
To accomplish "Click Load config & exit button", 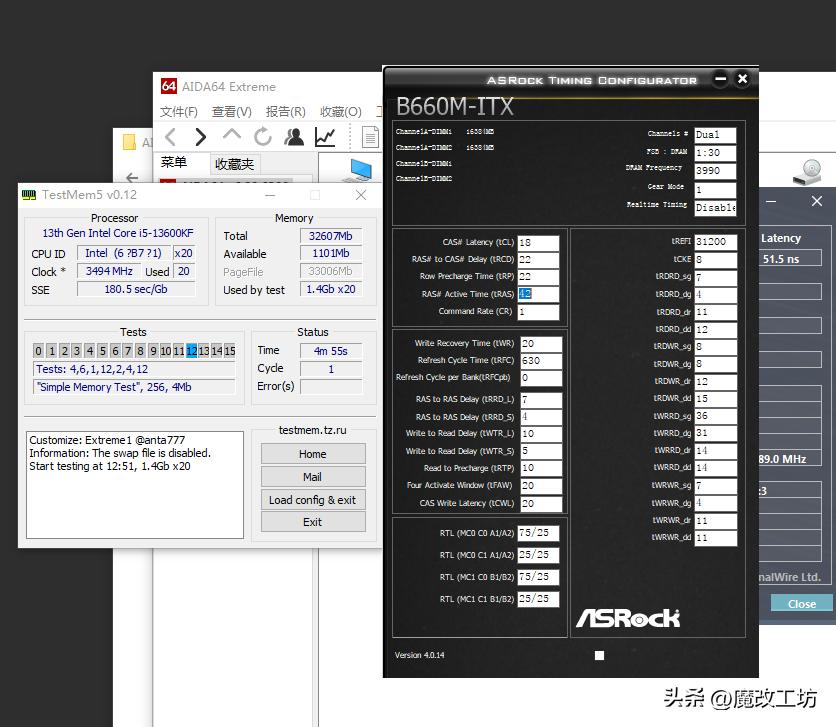I will click(x=312, y=500).
